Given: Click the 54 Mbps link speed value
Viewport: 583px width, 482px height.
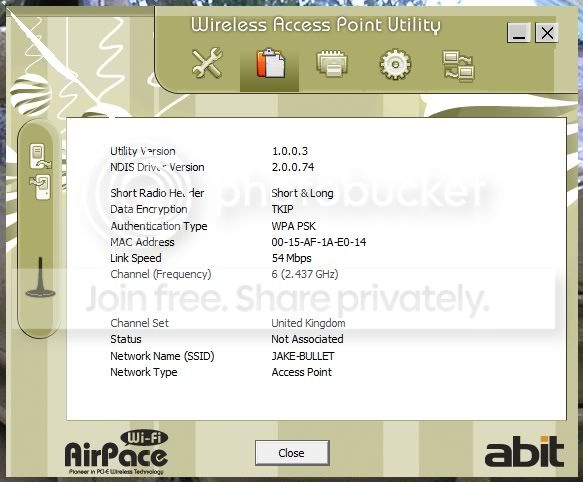Looking at the screenshot, I should tap(292, 258).
